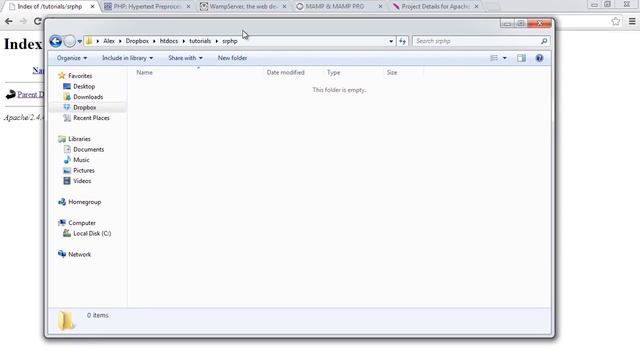Screen dimensions: 640x360
Task: Switch to Index of /tutorials/srphp browser tab
Action: click(49, 7)
